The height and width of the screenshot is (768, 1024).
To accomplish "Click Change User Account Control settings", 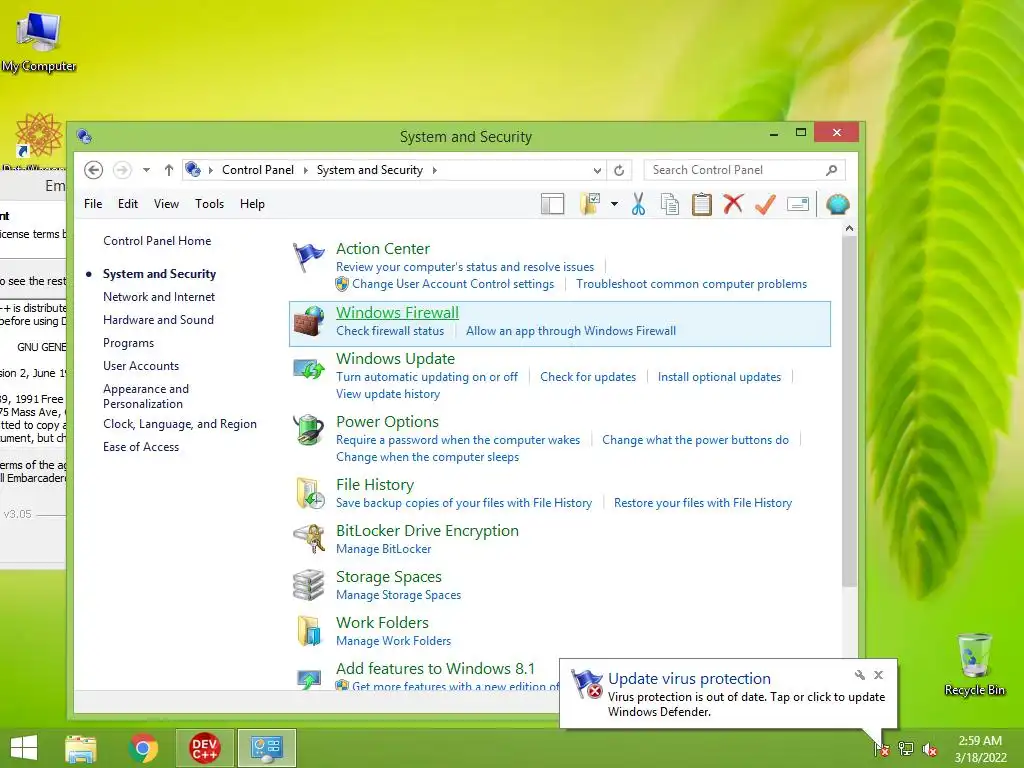I will [453, 284].
